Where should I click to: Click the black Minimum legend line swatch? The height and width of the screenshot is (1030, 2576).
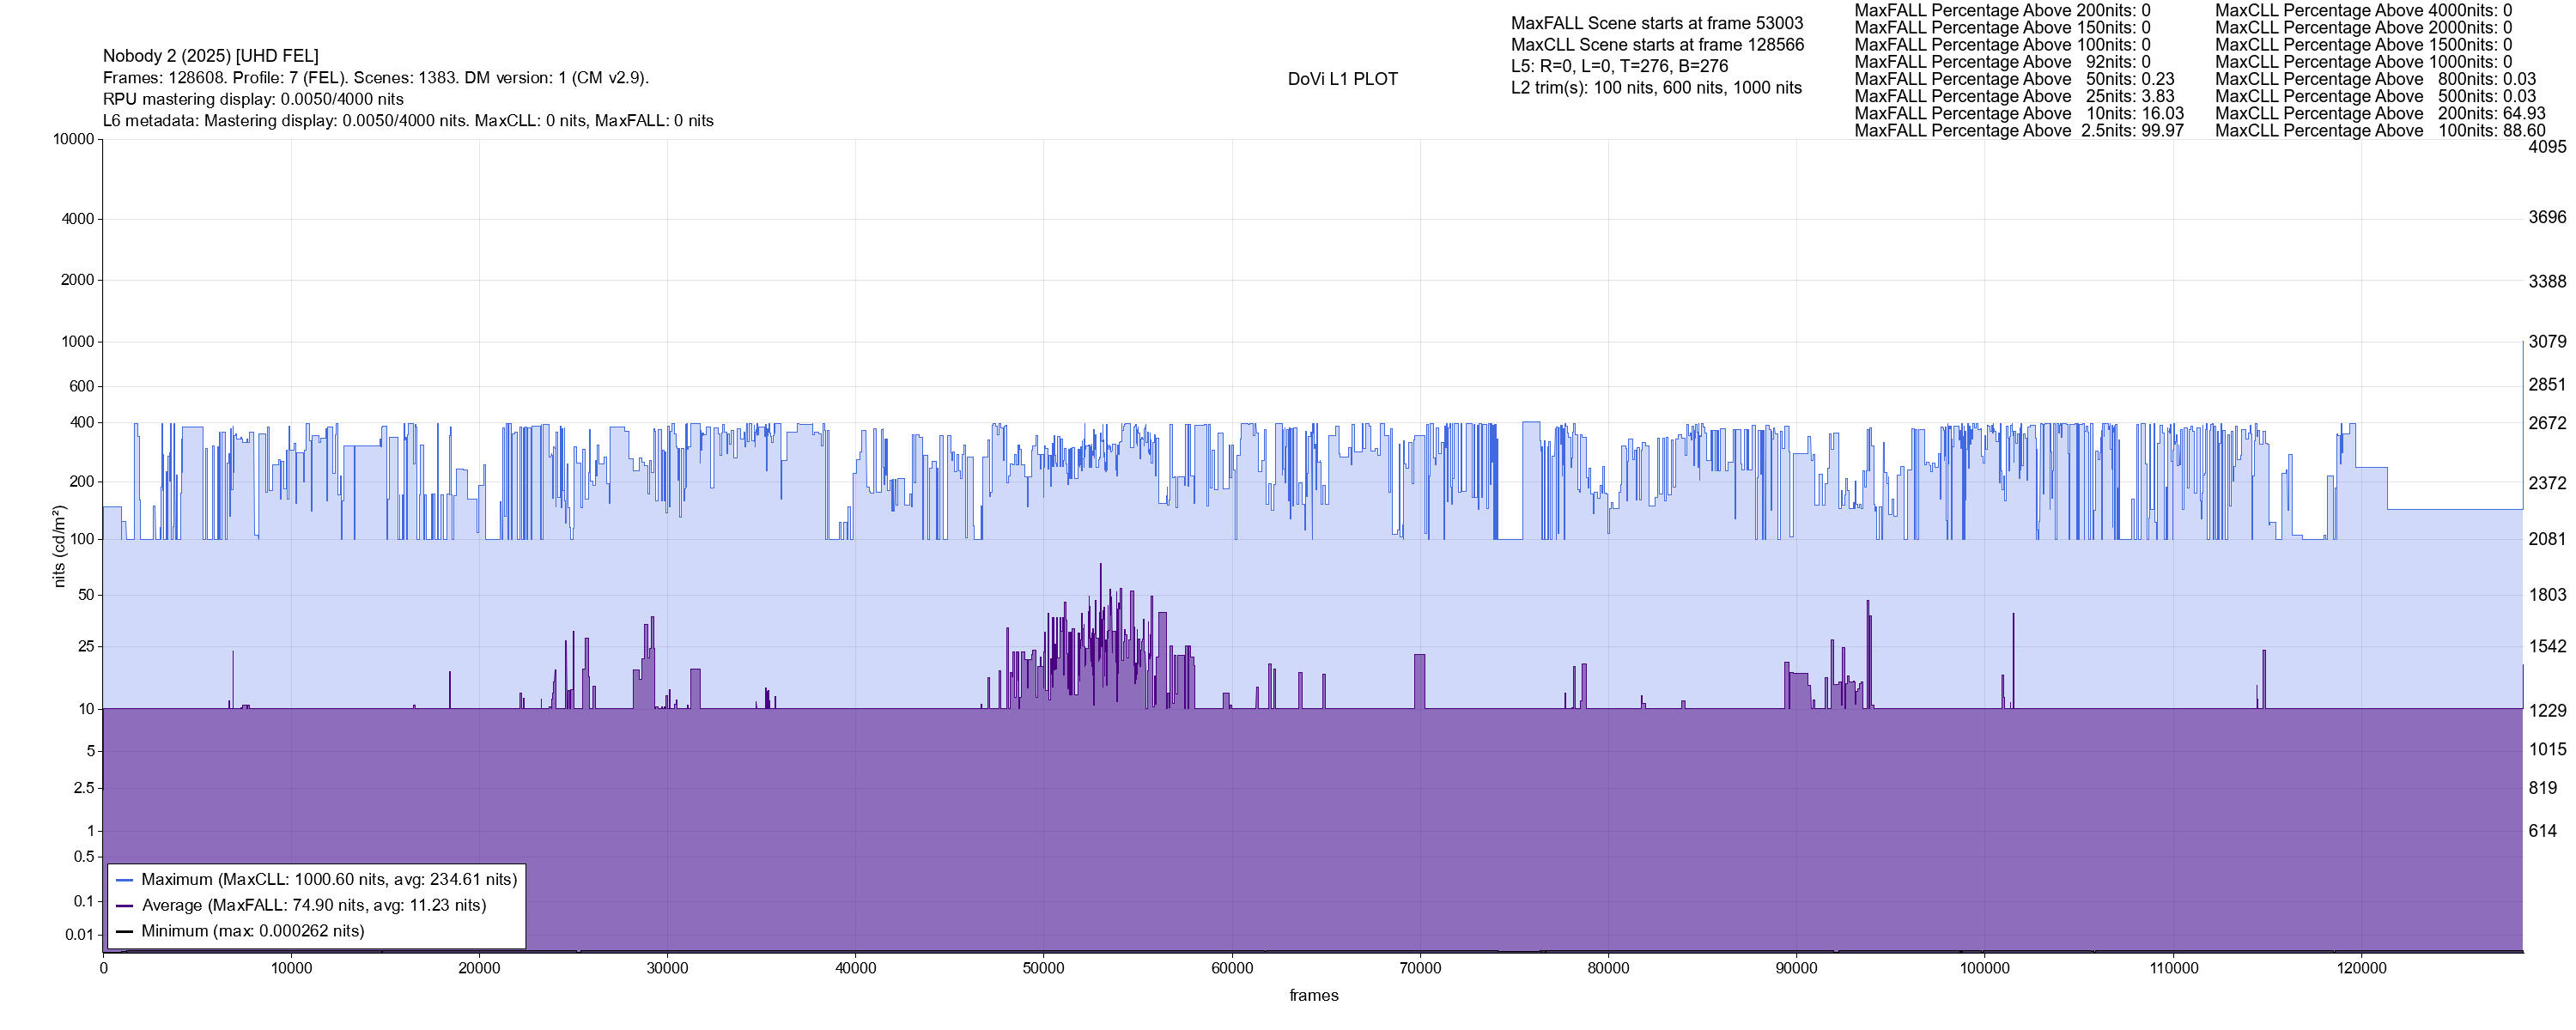pos(125,931)
